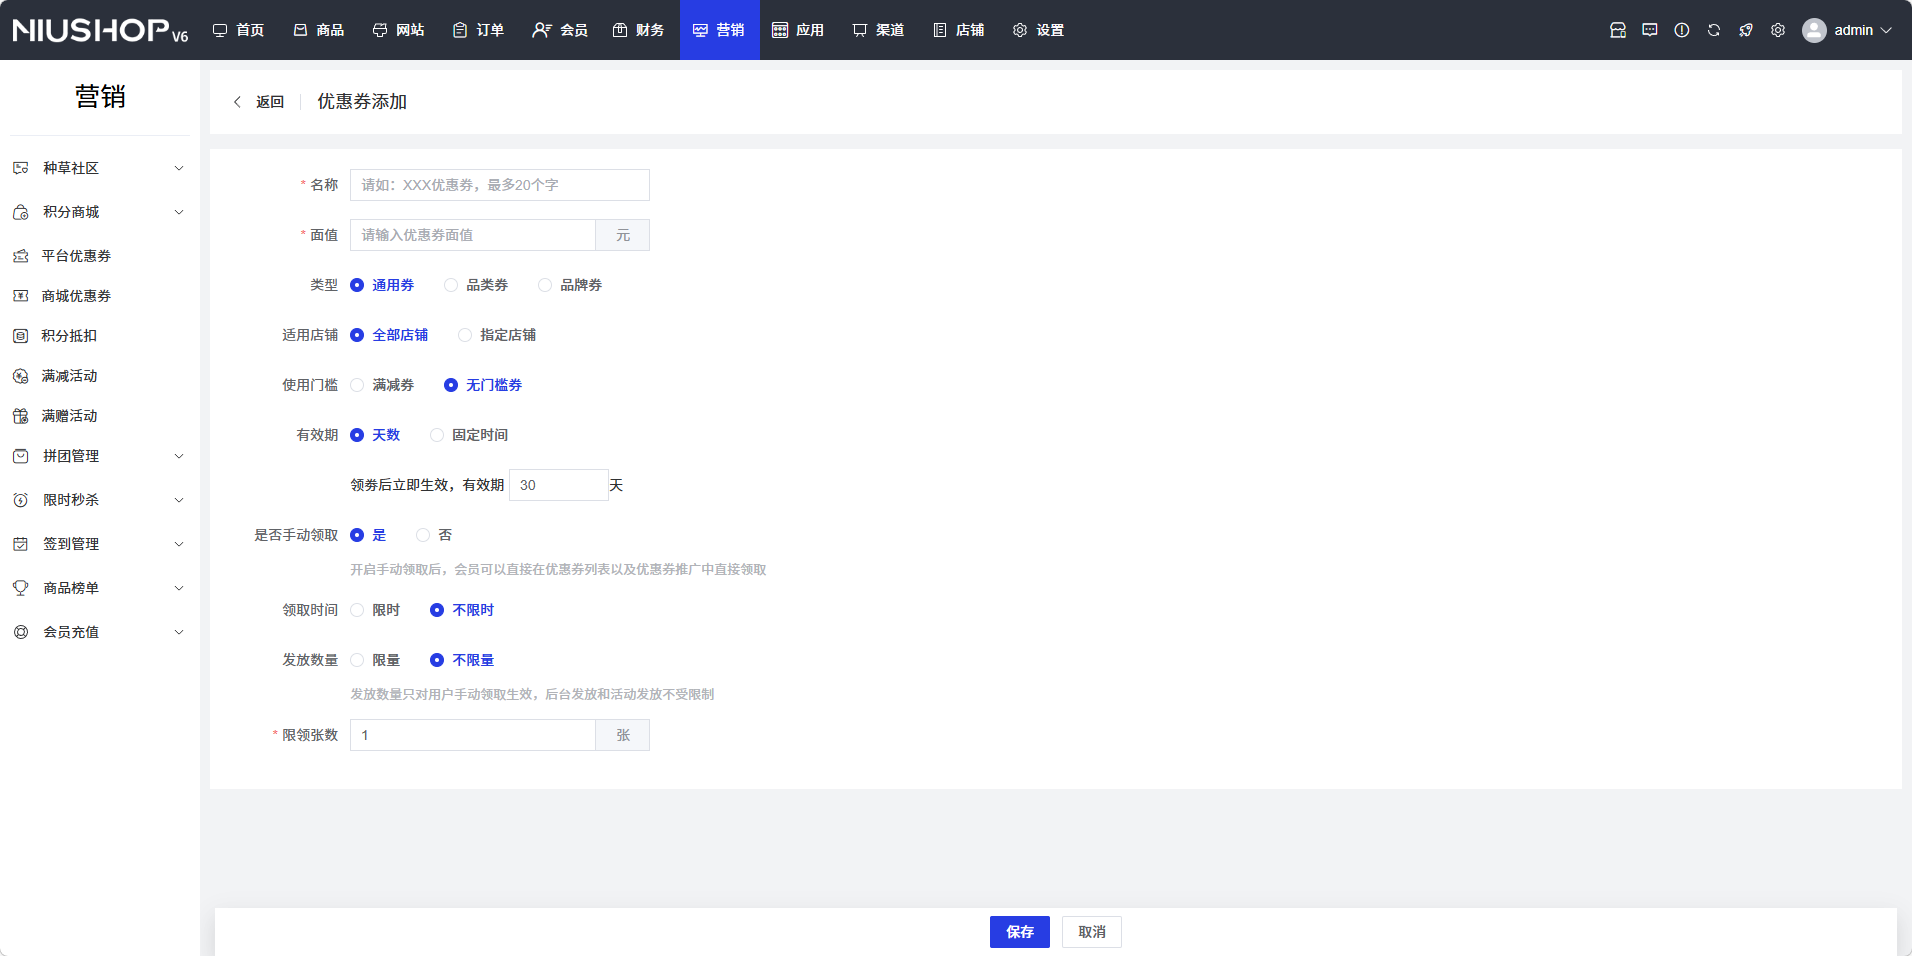Screen dimensions: 1912x956
Task: Click the 积分抵扣 sidebar icon
Action: 21,336
